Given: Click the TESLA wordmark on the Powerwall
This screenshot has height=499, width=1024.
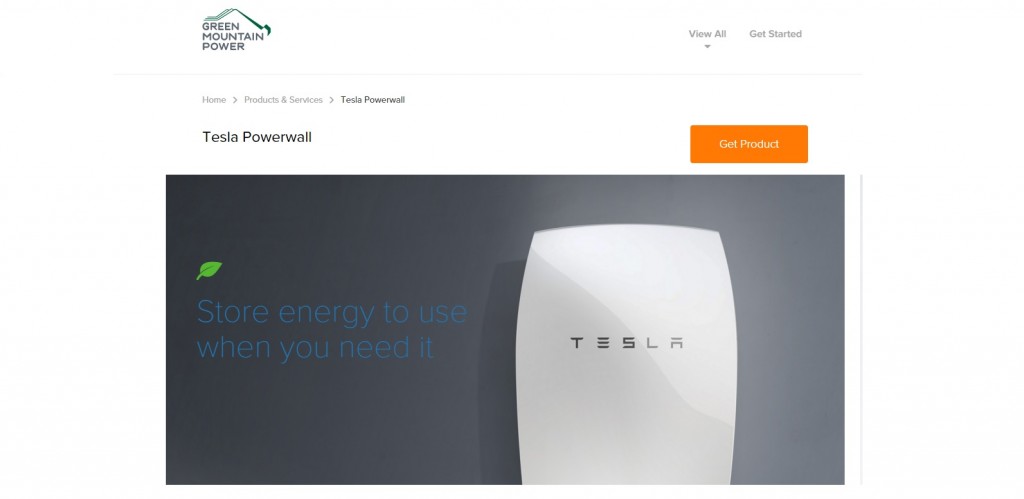Looking at the screenshot, I should pos(626,342).
